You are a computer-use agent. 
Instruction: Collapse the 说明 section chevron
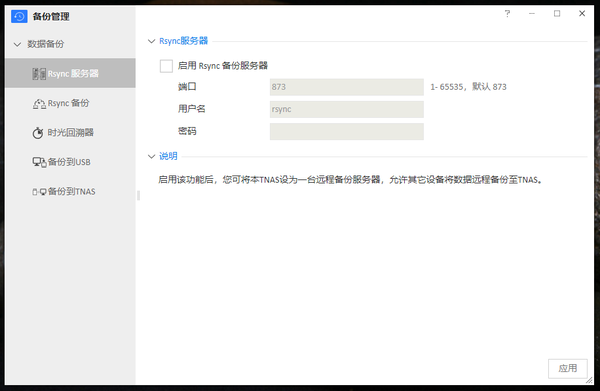click(x=152, y=156)
